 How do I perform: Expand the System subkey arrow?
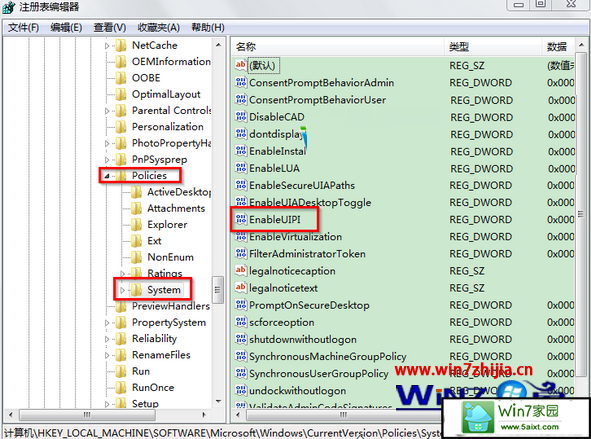pos(122,290)
